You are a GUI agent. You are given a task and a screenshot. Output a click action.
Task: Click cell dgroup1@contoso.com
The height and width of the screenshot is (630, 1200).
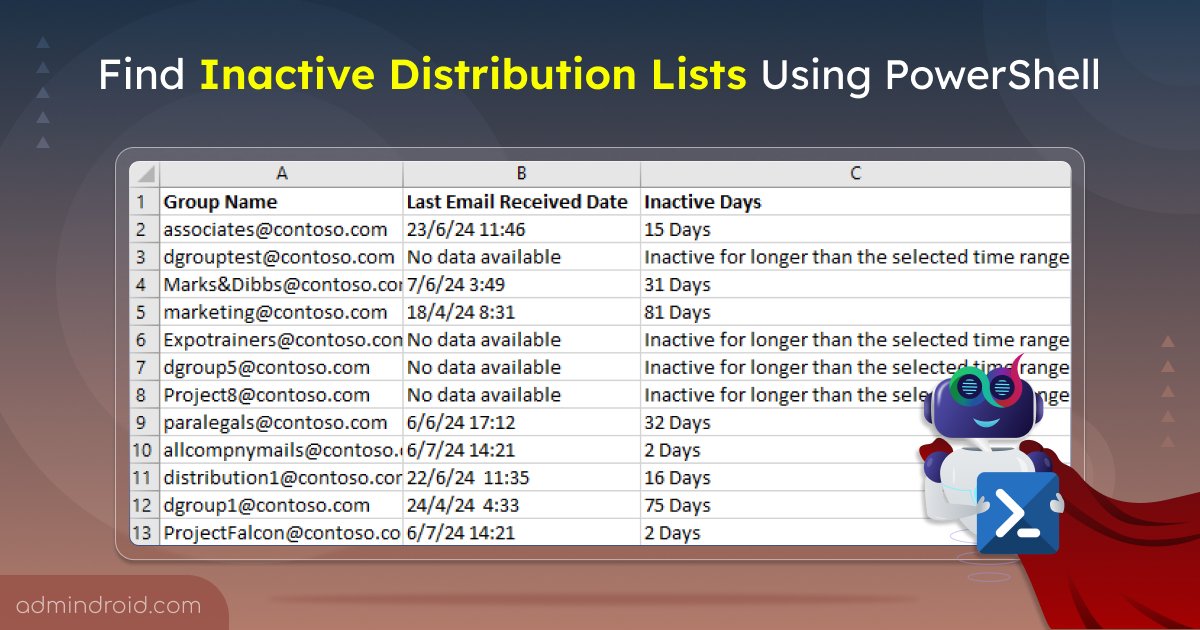click(281, 505)
